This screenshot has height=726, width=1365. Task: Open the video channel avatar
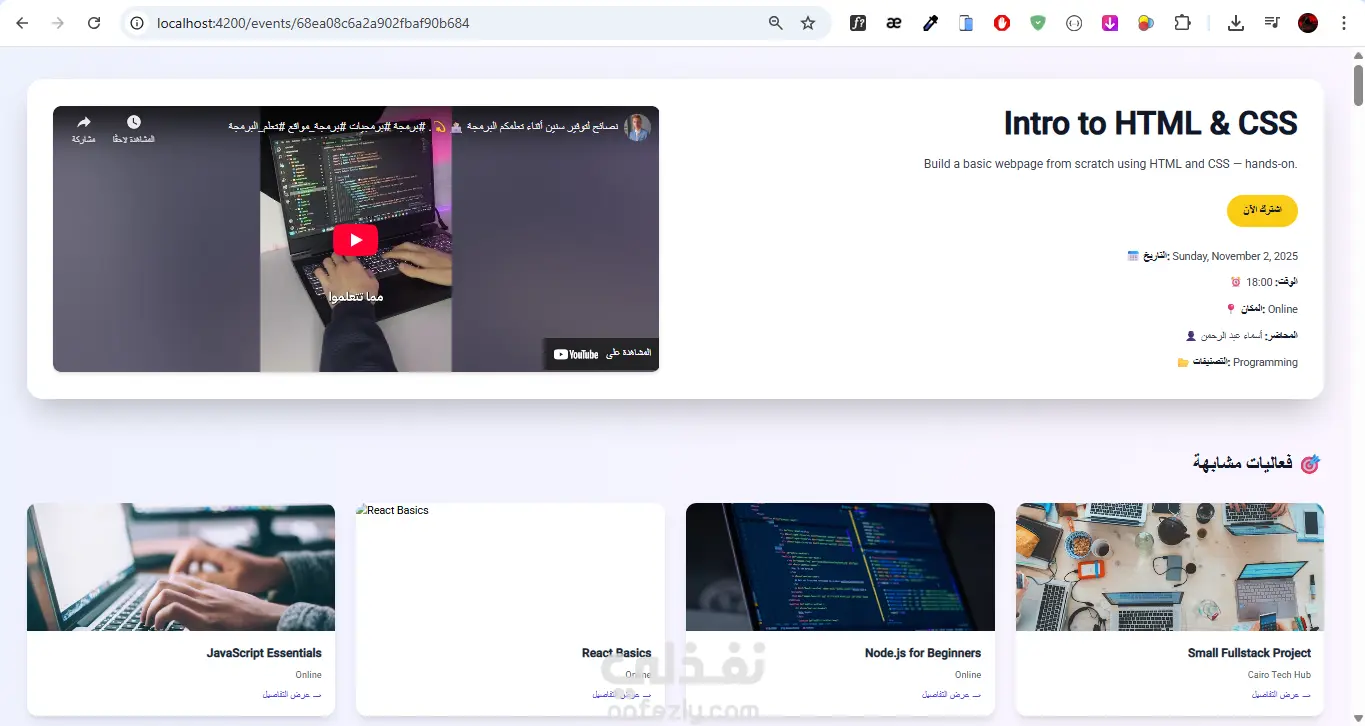(638, 127)
